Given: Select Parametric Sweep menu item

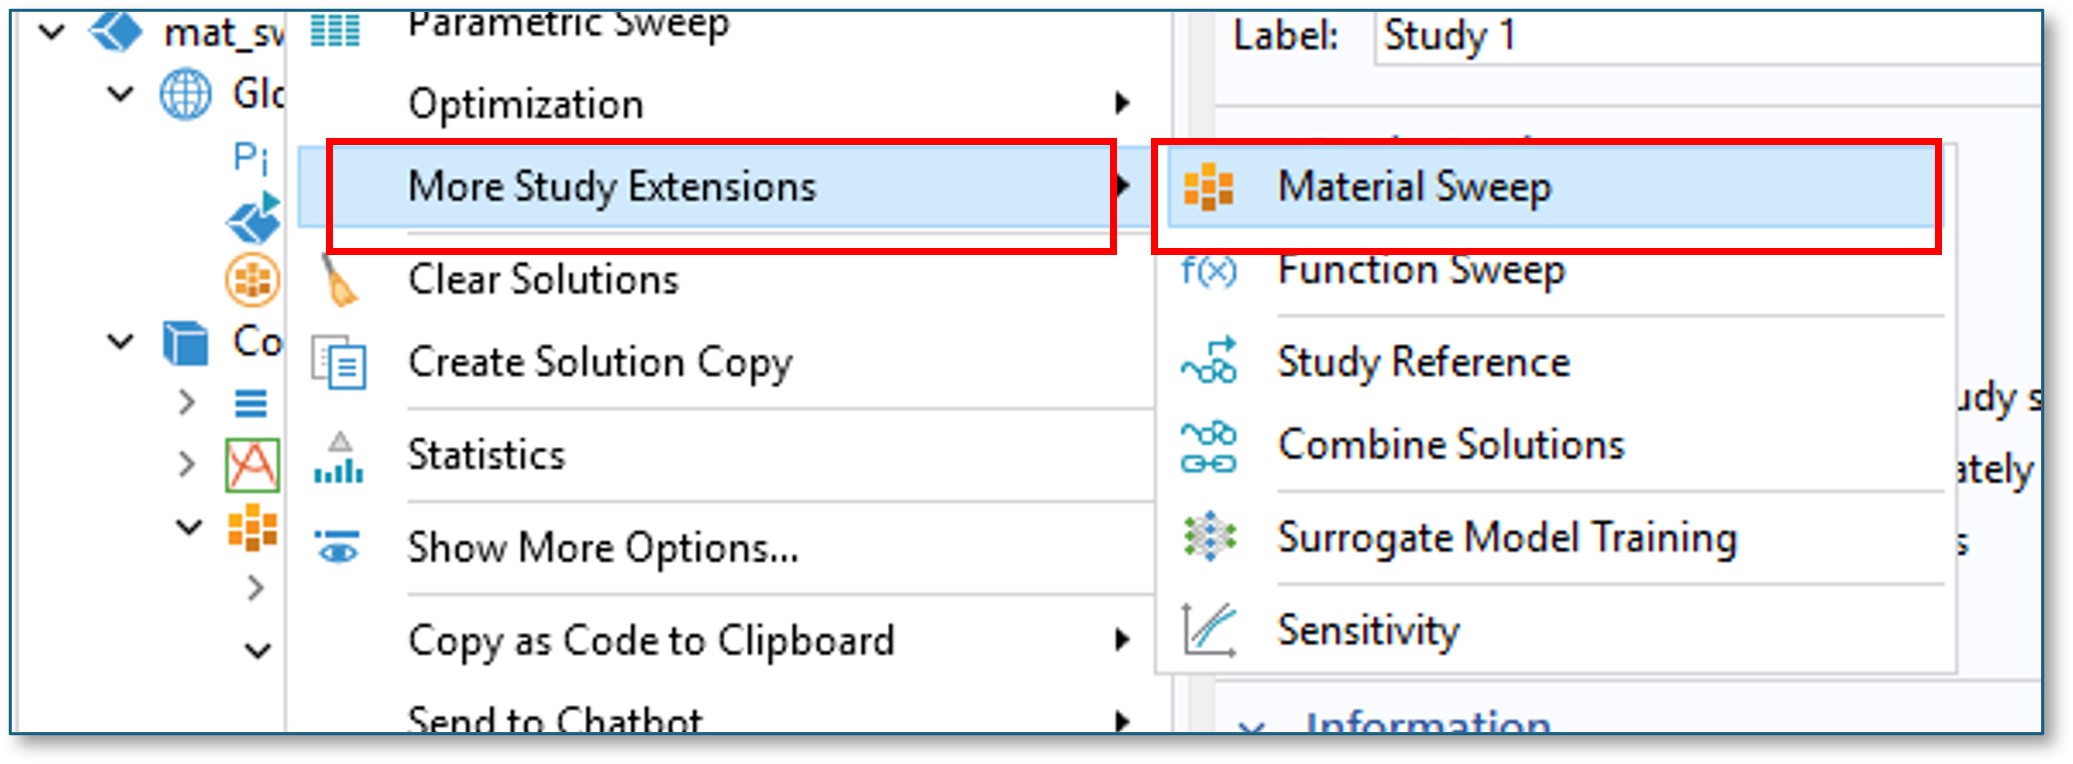Looking at the screenshot, I should click(x=568, y=24).
